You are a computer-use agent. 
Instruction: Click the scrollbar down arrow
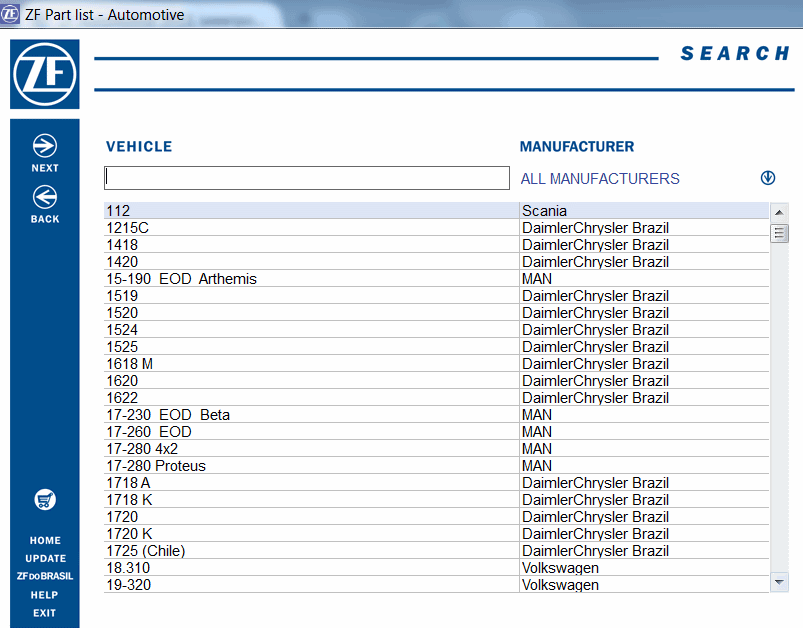click(x=779, y=581)
